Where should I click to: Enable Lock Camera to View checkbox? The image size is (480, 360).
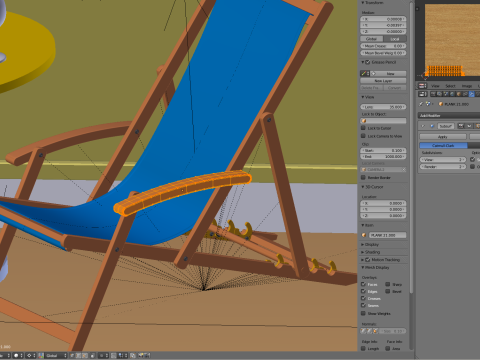pos(364,136)
